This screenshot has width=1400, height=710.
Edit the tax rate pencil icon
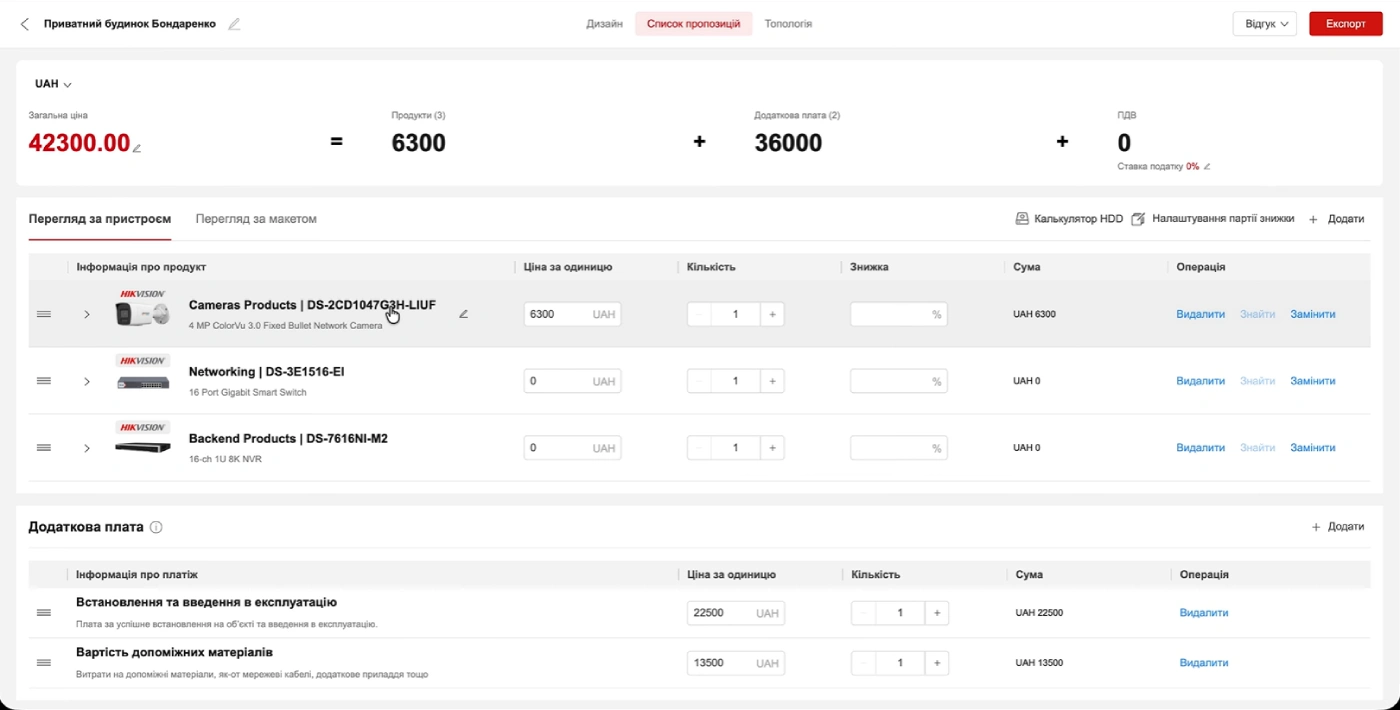click(x=1207, y=167)
